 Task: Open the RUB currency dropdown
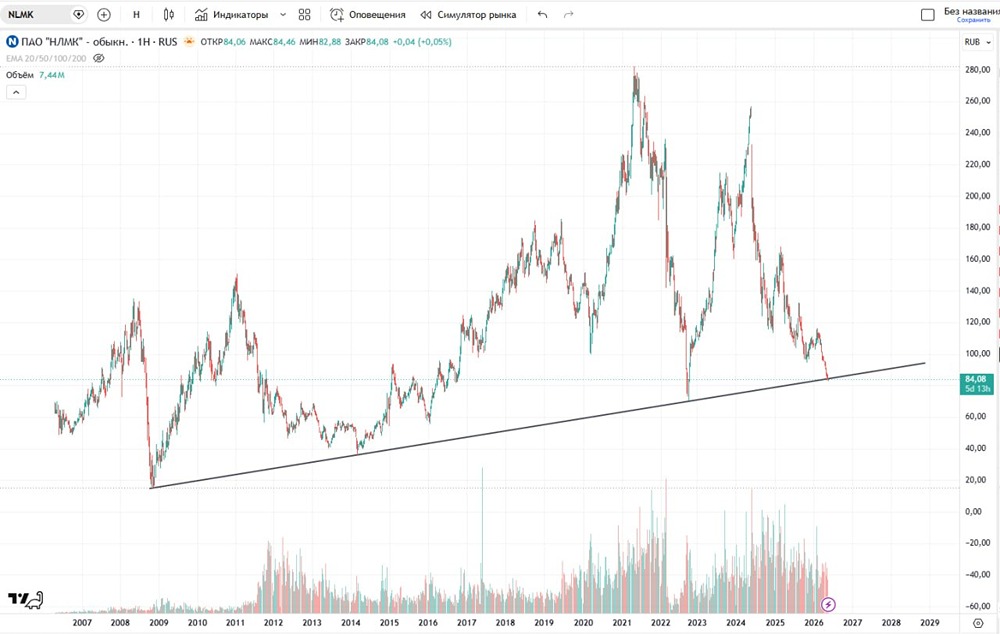978,41
